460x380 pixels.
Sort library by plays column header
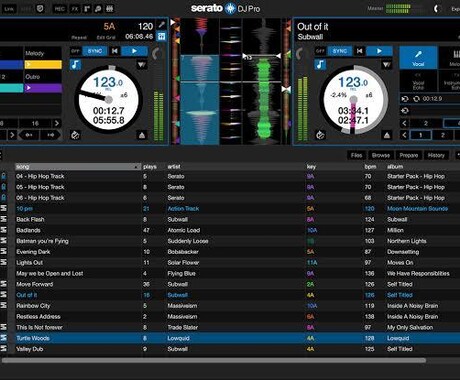(x=150, y=167)
